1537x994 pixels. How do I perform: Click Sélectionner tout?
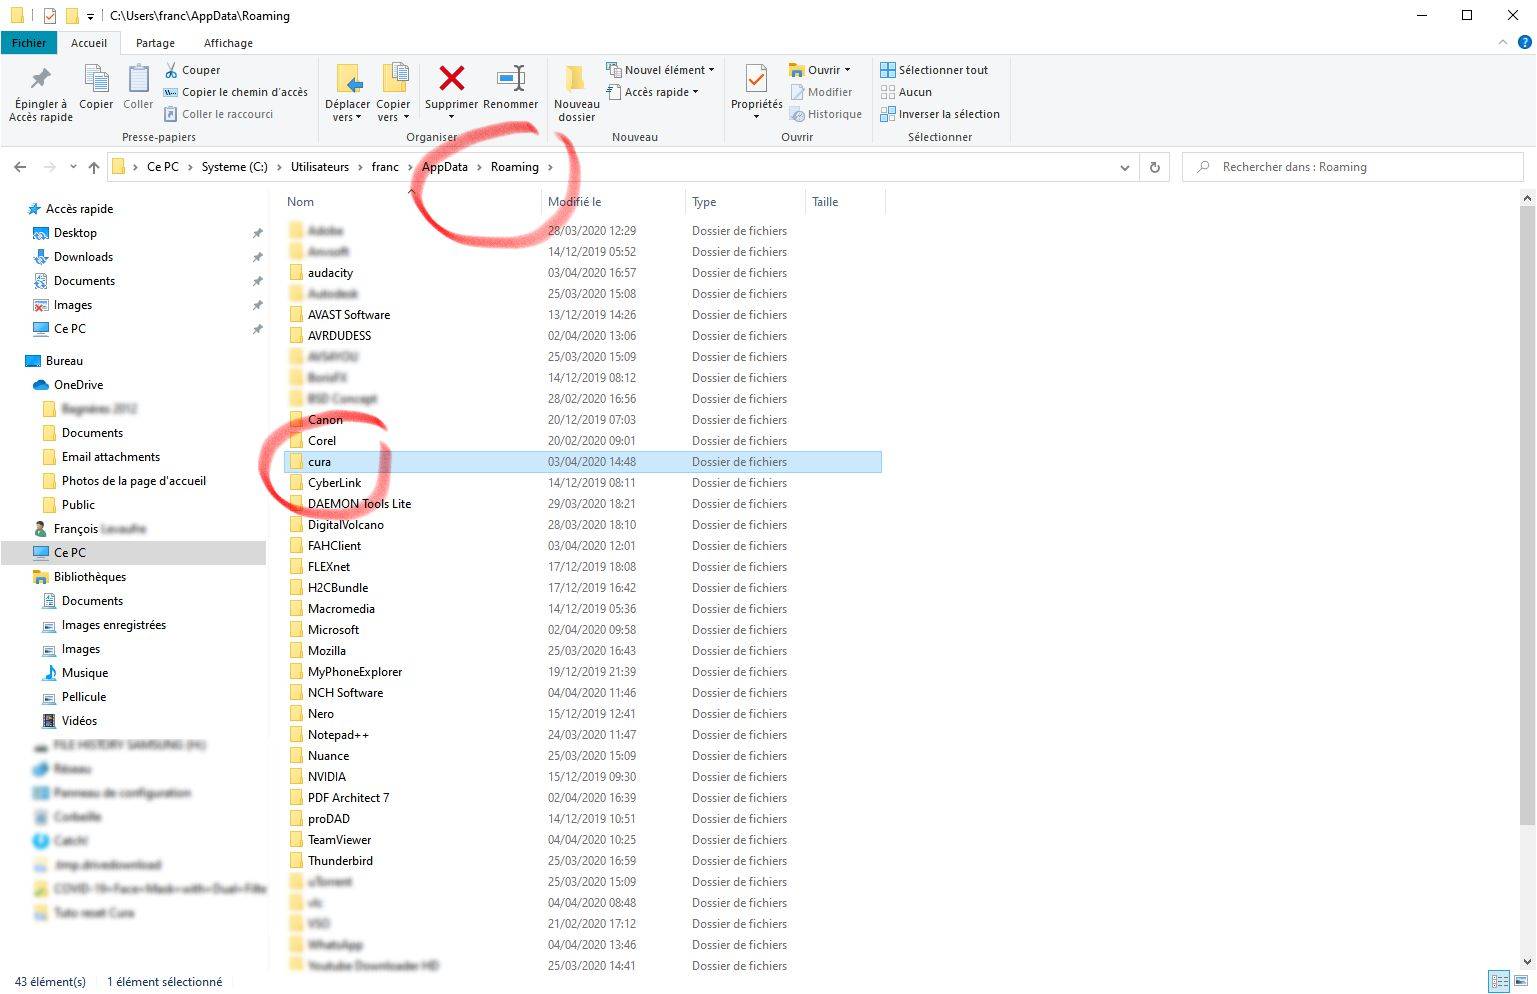coord(934,70)
